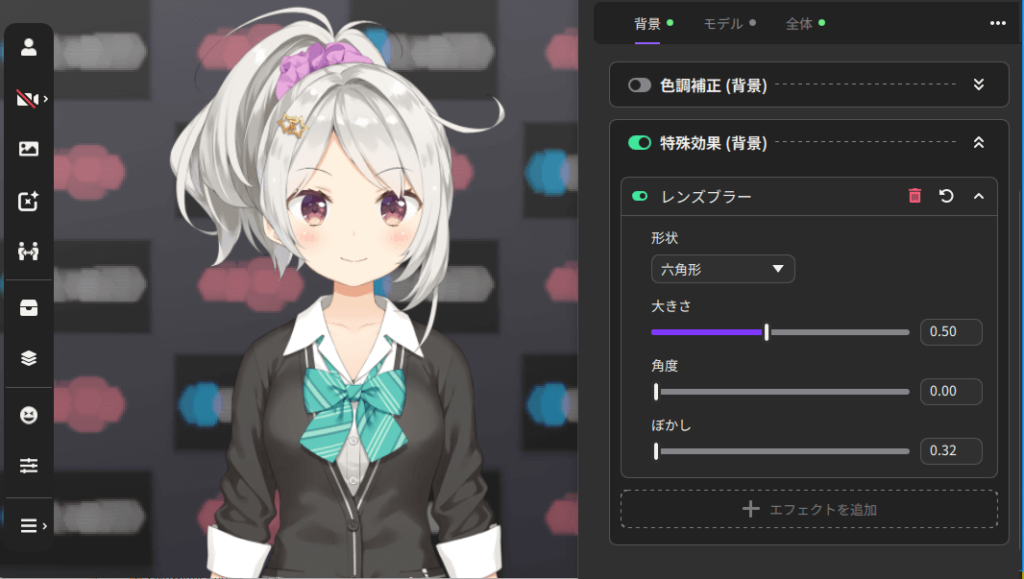Screen dimensions: 1024x579
Task: Open the avatar person icon in sidebar
Action: click(x=28, y=46)
